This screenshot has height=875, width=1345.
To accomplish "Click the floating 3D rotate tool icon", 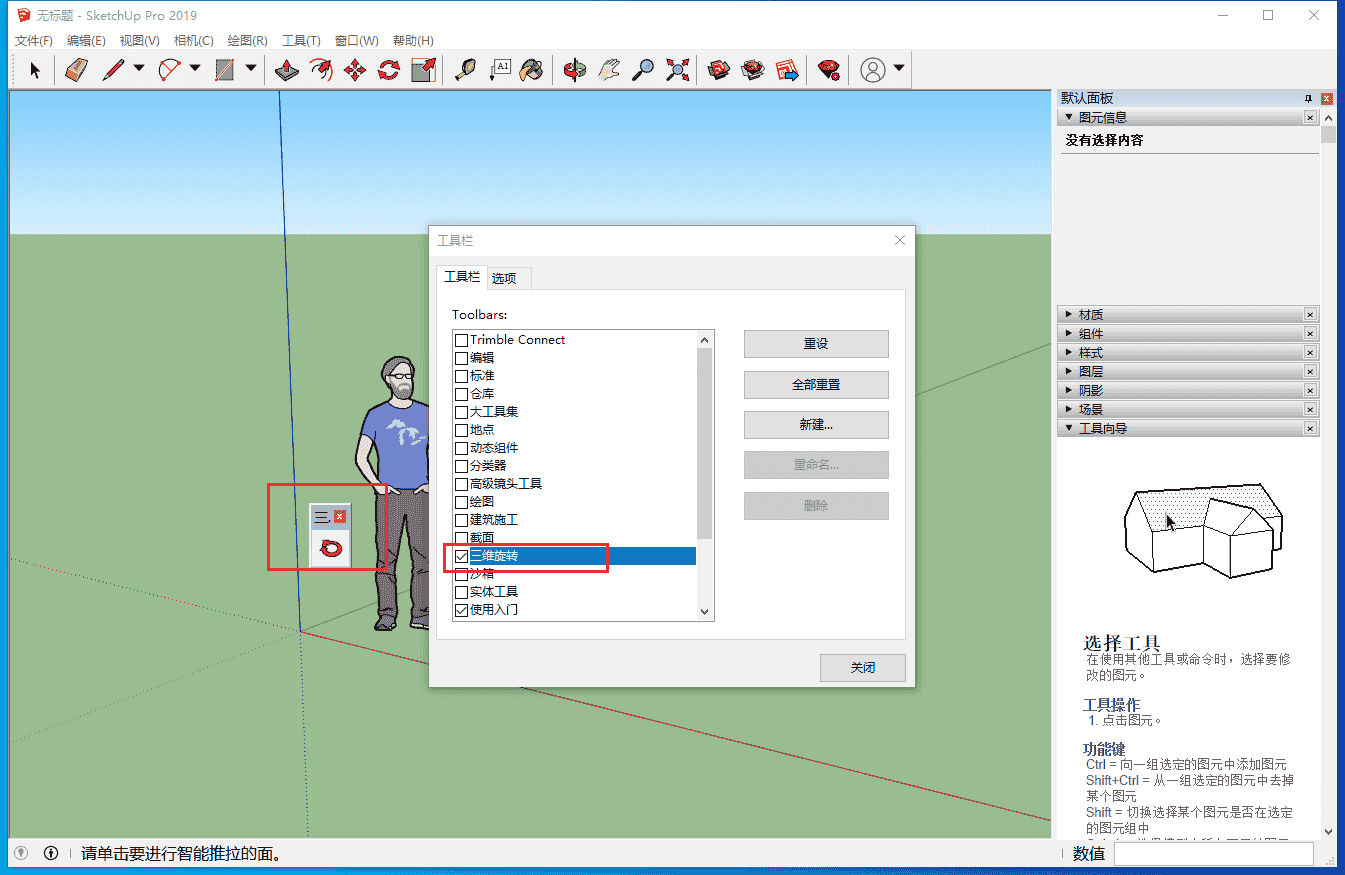I will click(x=330, y=548).
